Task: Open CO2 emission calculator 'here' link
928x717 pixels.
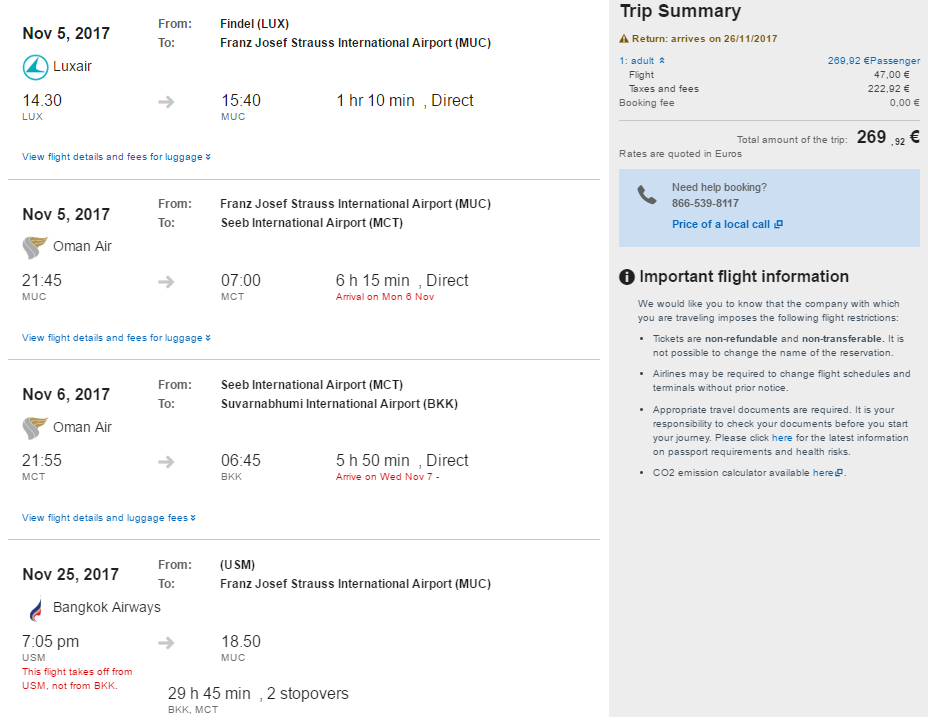Action: [x=823, y=472]
